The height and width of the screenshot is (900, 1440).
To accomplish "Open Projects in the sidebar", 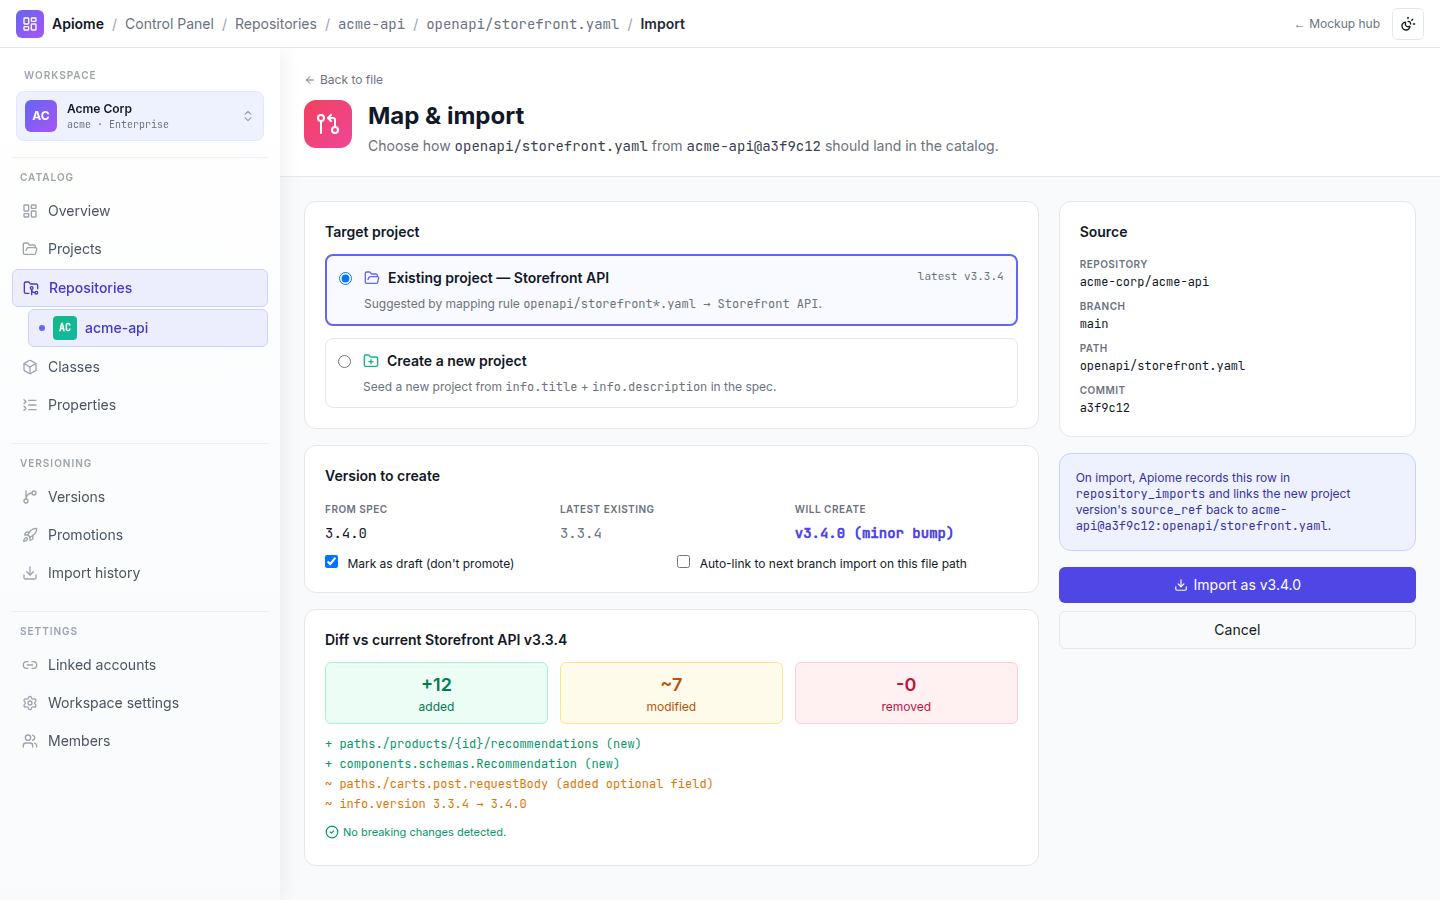I will point(140,249).
